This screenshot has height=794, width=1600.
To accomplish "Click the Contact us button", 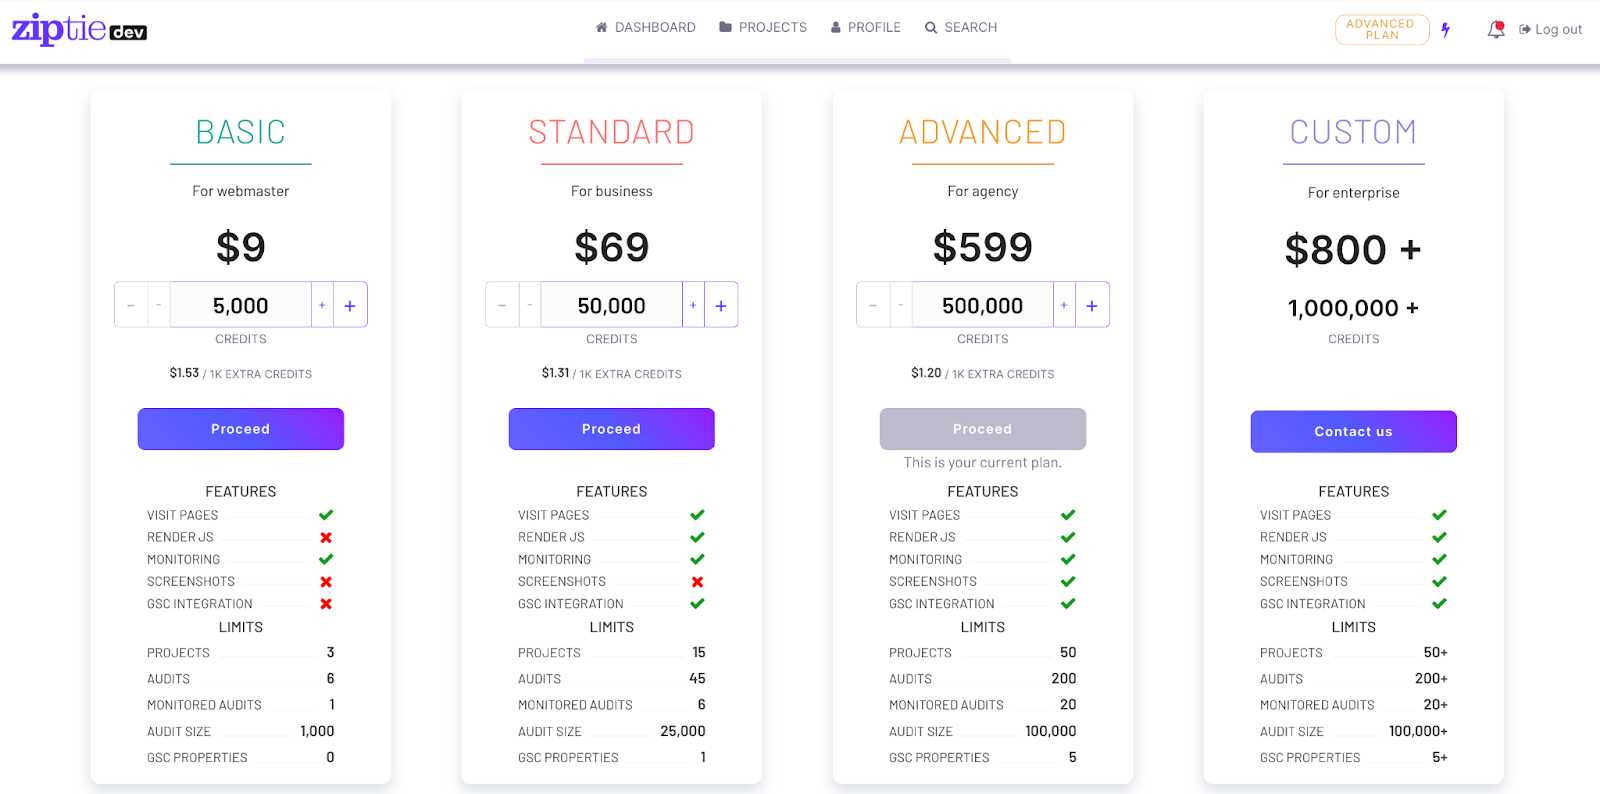I will (x=1354, y=432).
